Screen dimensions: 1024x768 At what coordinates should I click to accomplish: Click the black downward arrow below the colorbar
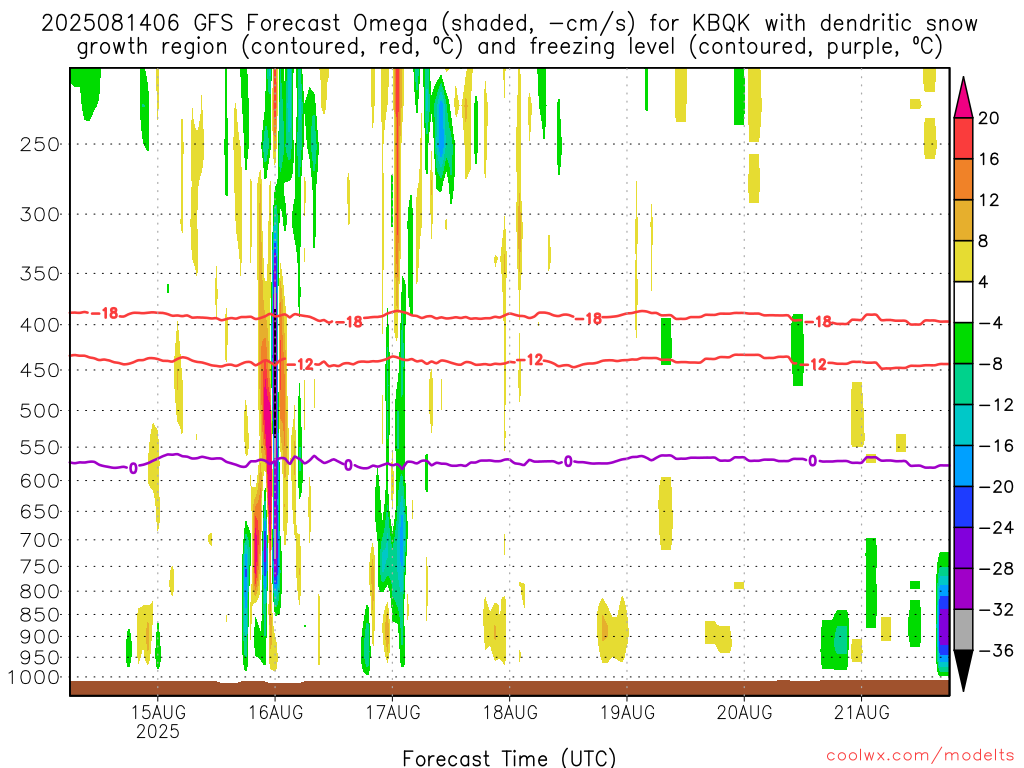(x=963, y=671)
